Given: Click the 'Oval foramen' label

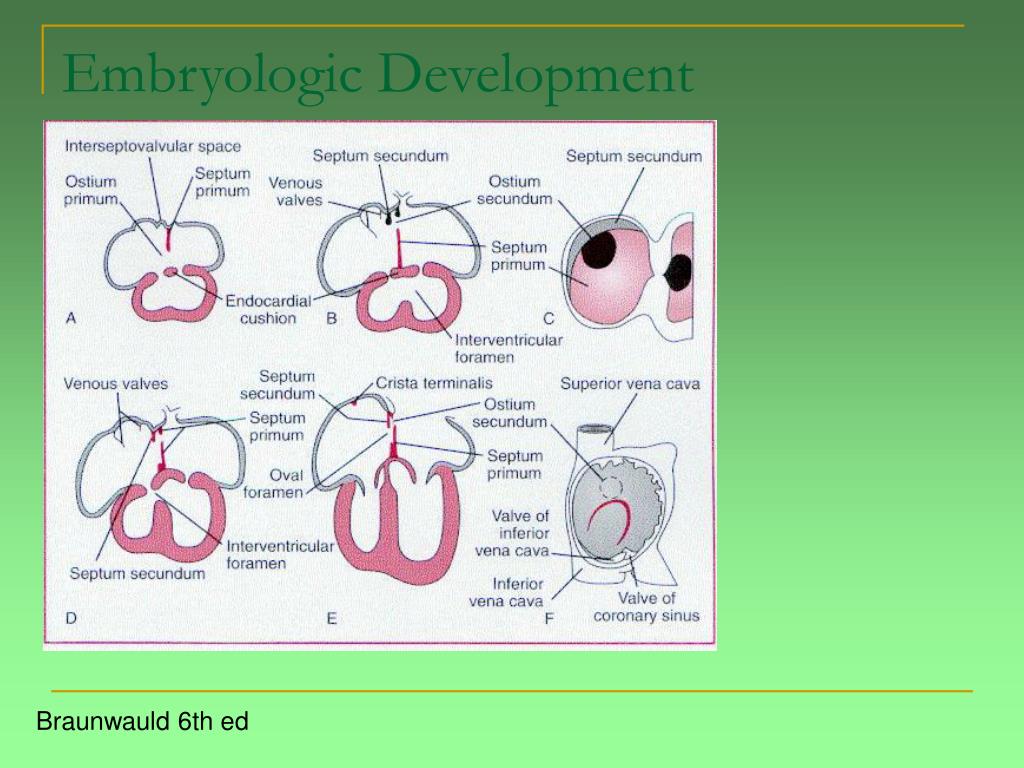Looking at the screenshot, I should pos(274,484).
